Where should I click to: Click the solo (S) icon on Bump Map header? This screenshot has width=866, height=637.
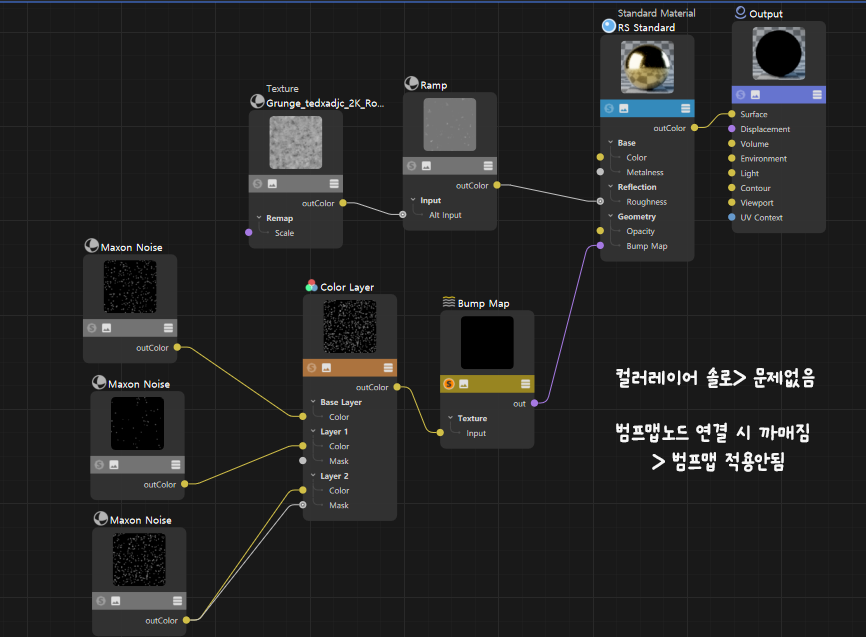[x=449, y=384]
